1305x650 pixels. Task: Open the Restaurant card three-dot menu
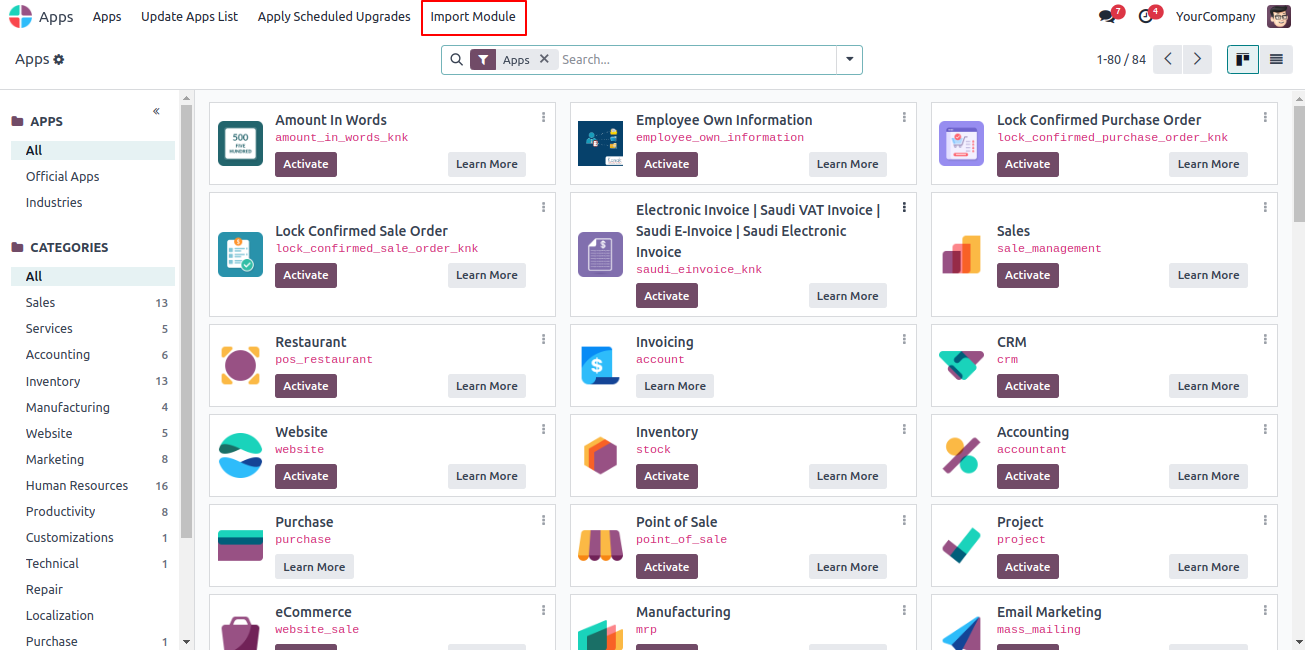543,339
